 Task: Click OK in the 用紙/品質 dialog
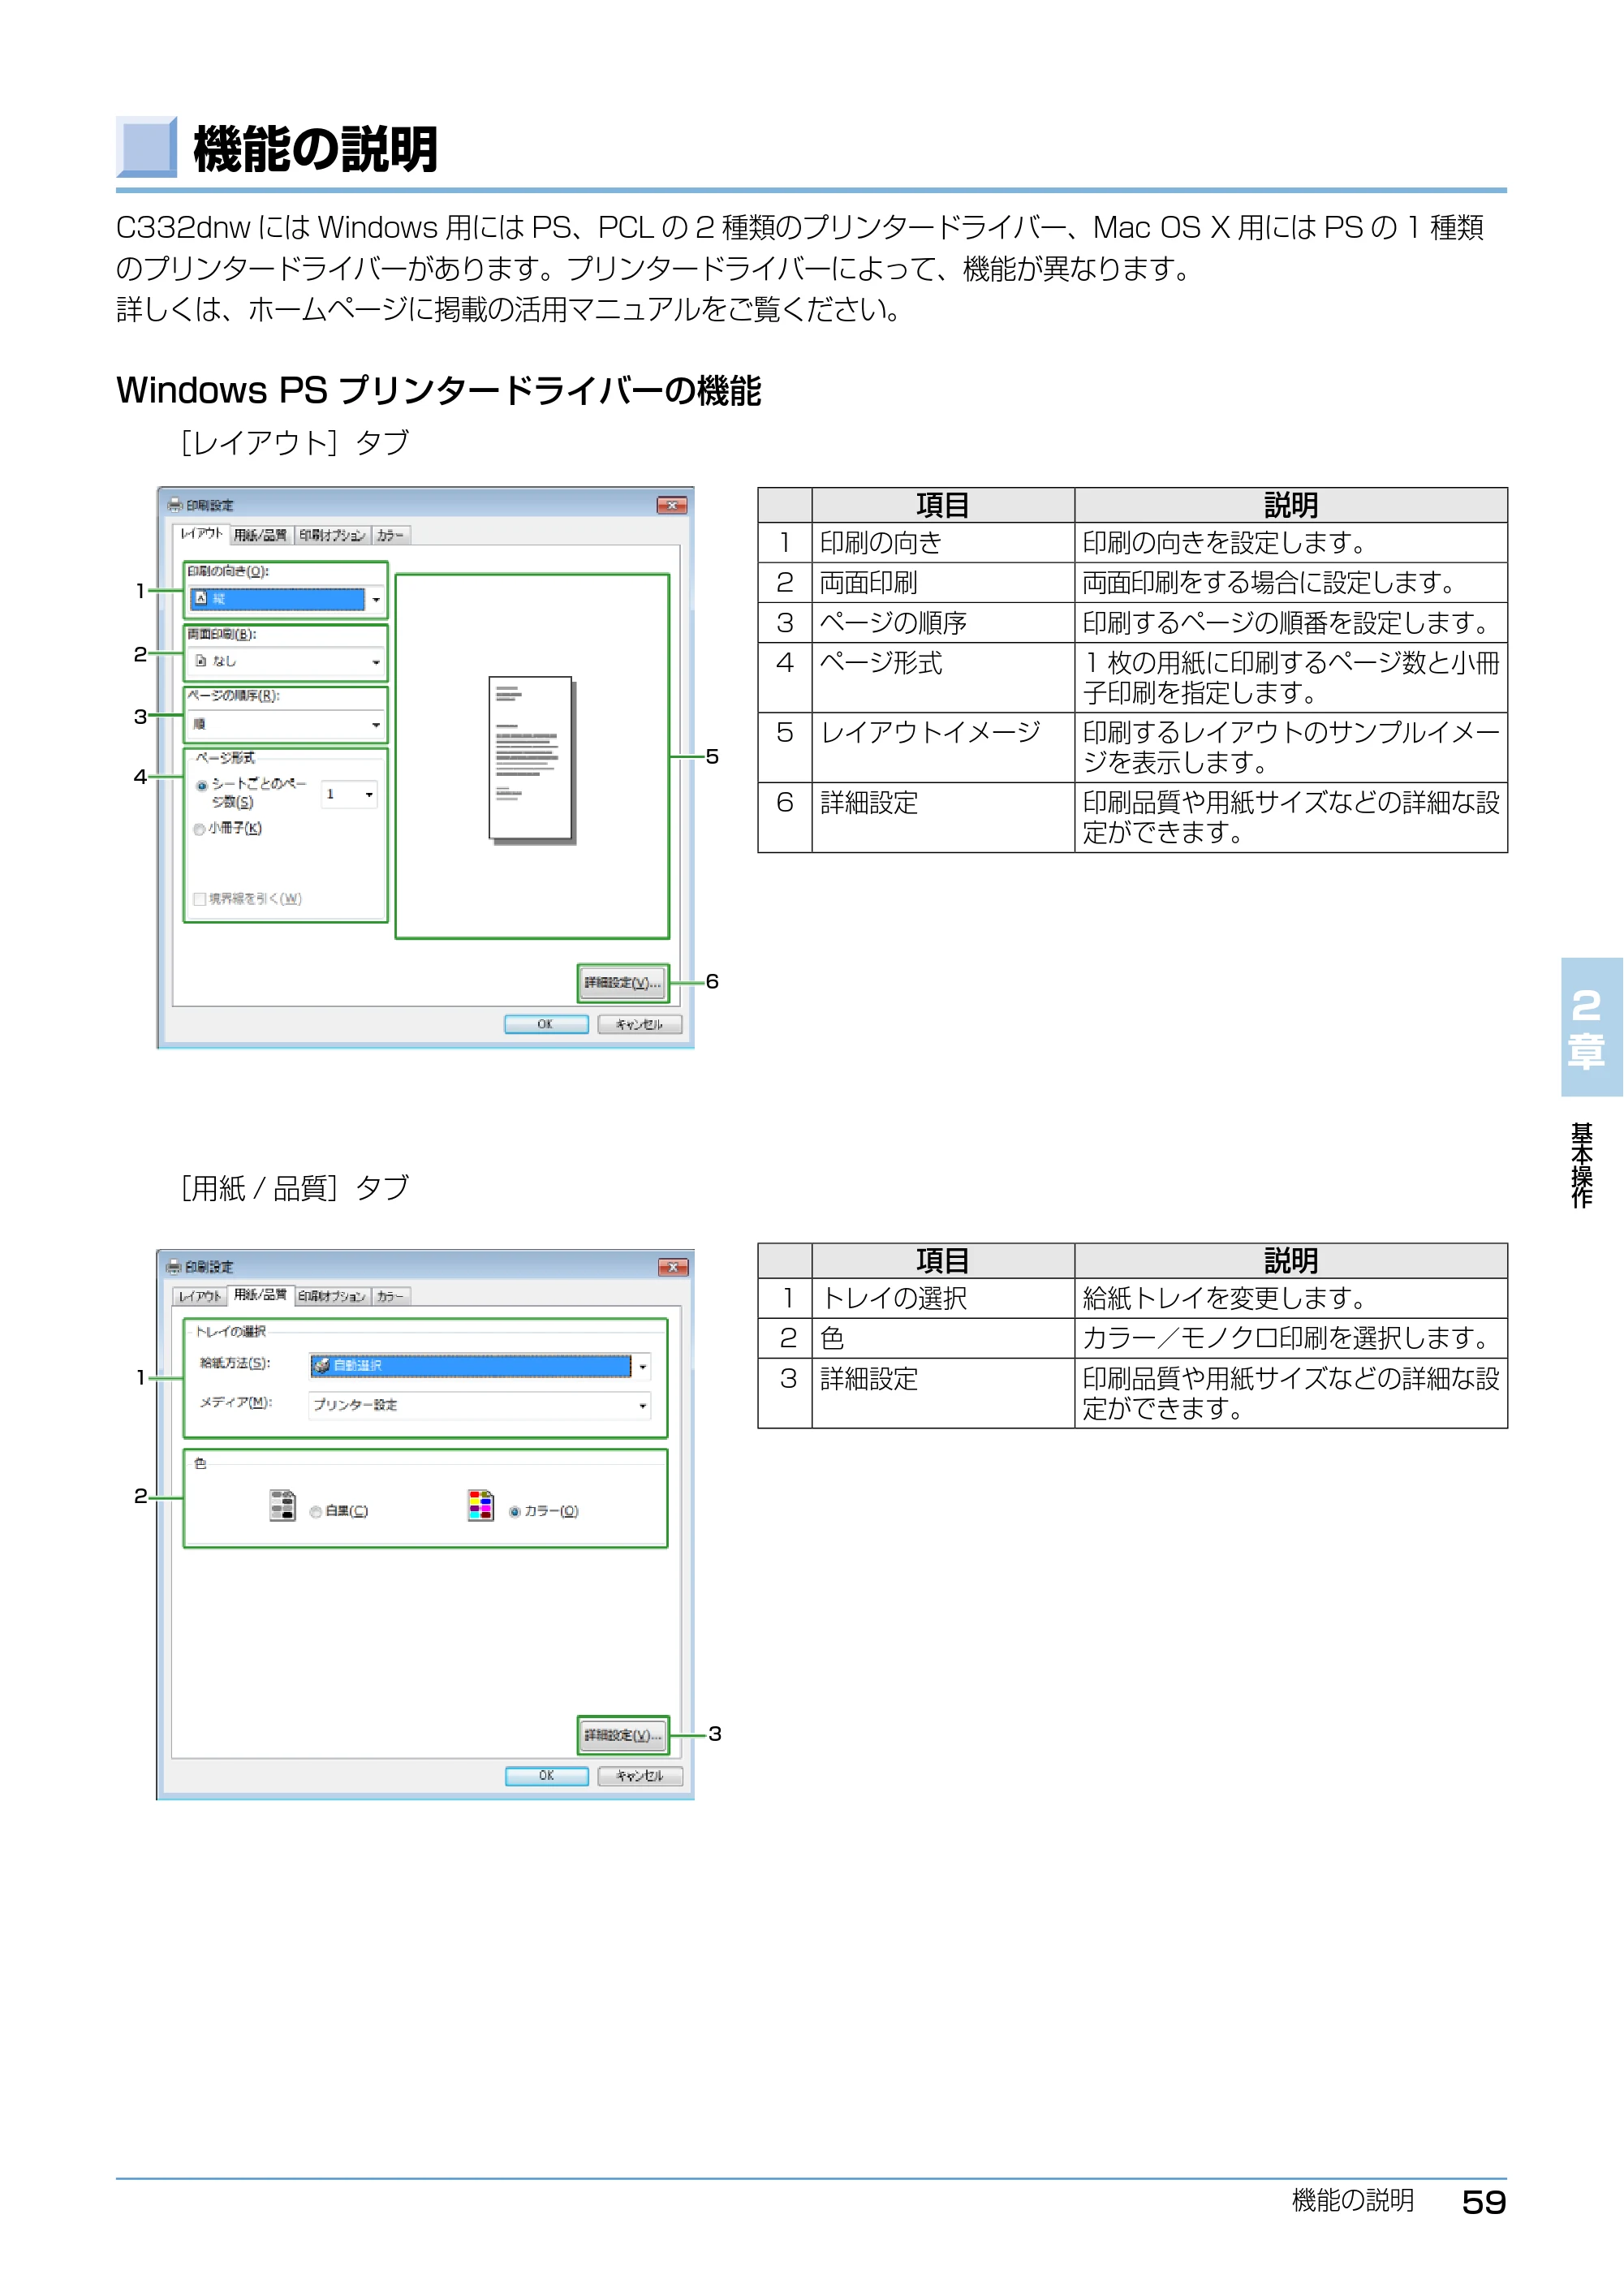(546, 1776)
